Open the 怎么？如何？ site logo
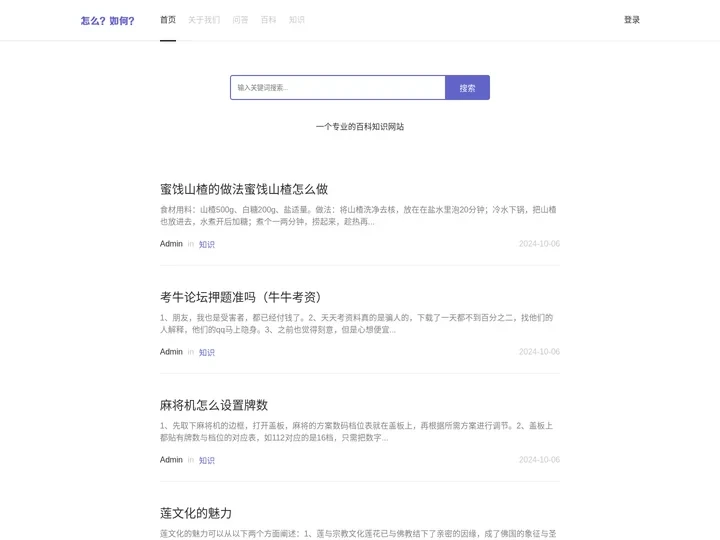 click(107, 21)
